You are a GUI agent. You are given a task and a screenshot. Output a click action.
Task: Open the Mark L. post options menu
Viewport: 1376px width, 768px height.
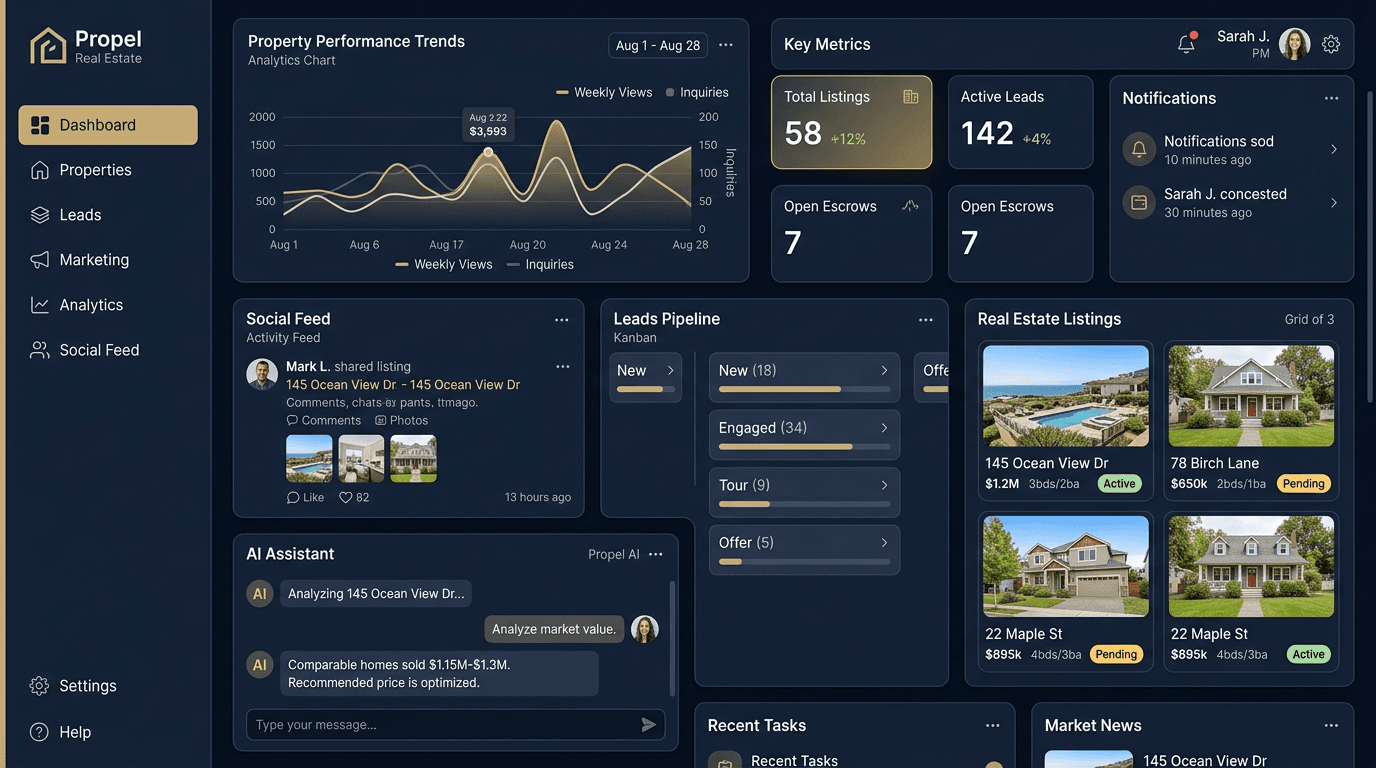[x=563, y=367]
